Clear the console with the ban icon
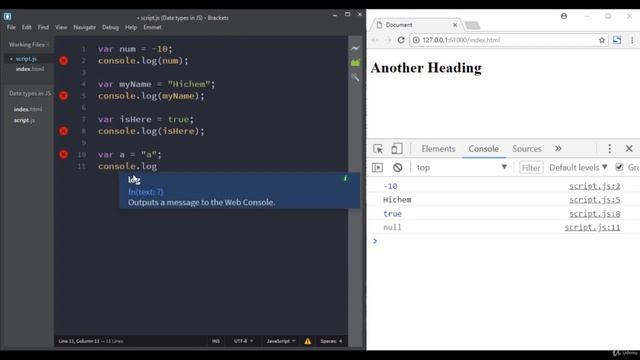Viewport: 640px width, 360px height. [x=398, y=167]
